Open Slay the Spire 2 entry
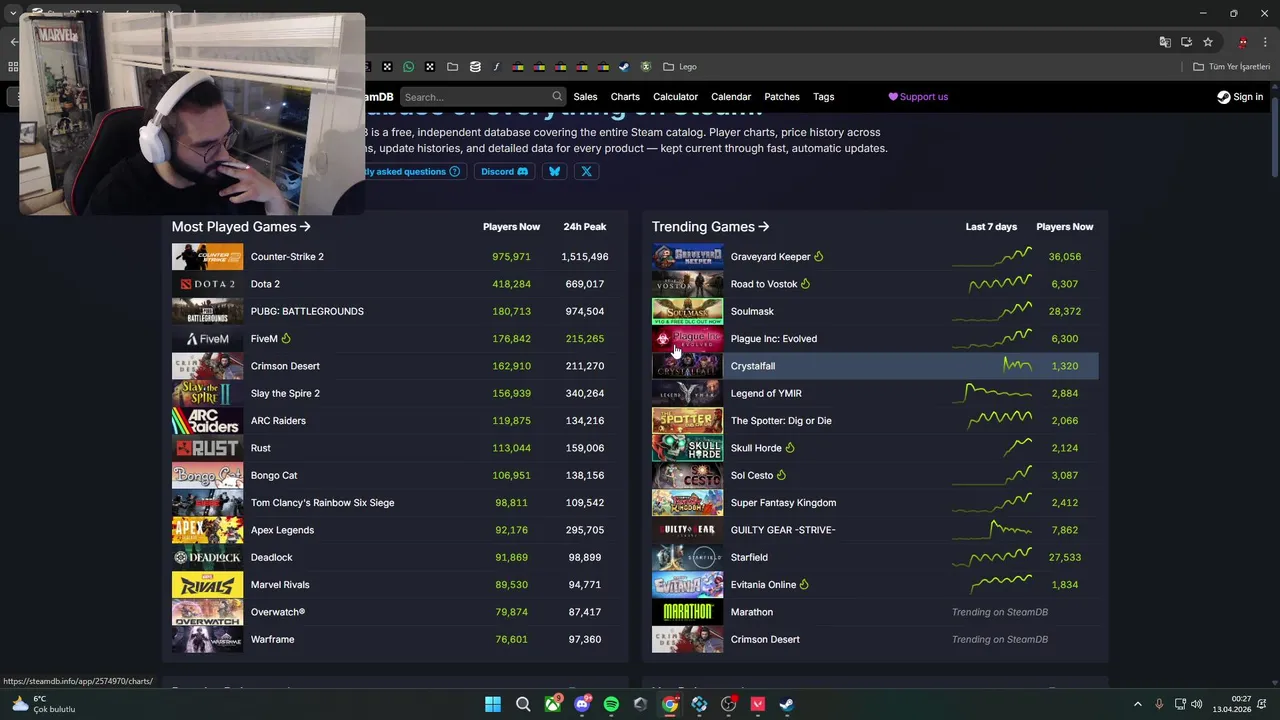 (285, 393)
